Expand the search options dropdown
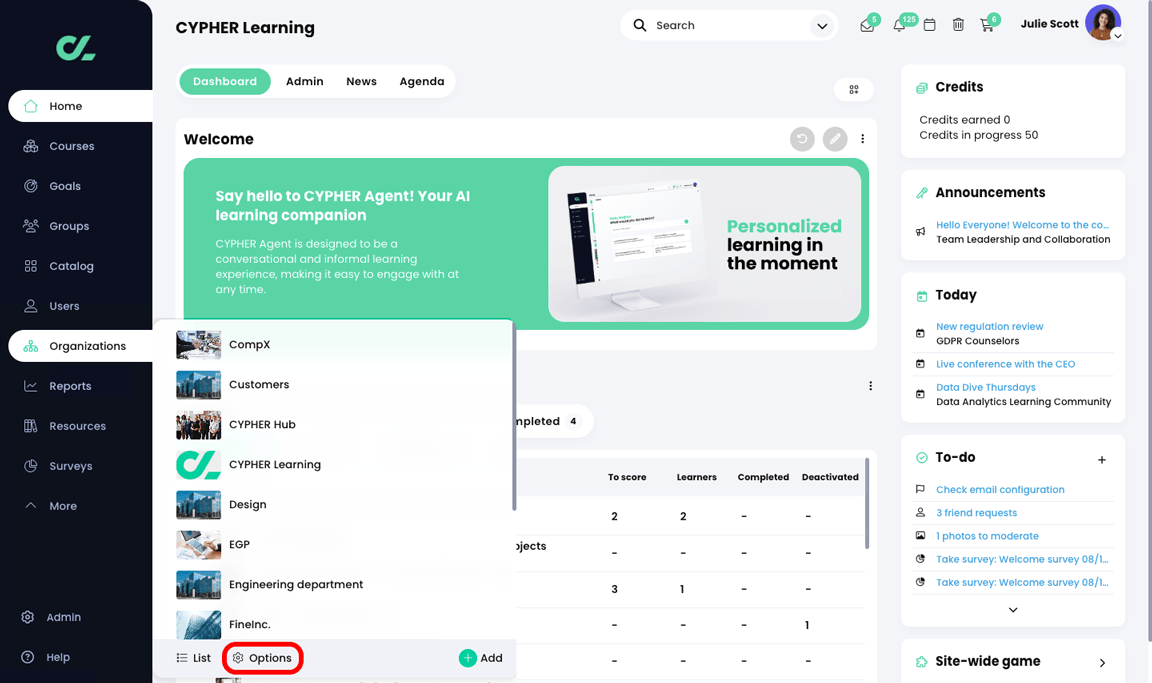This screenshot has width=1152, height=683. 822,26
